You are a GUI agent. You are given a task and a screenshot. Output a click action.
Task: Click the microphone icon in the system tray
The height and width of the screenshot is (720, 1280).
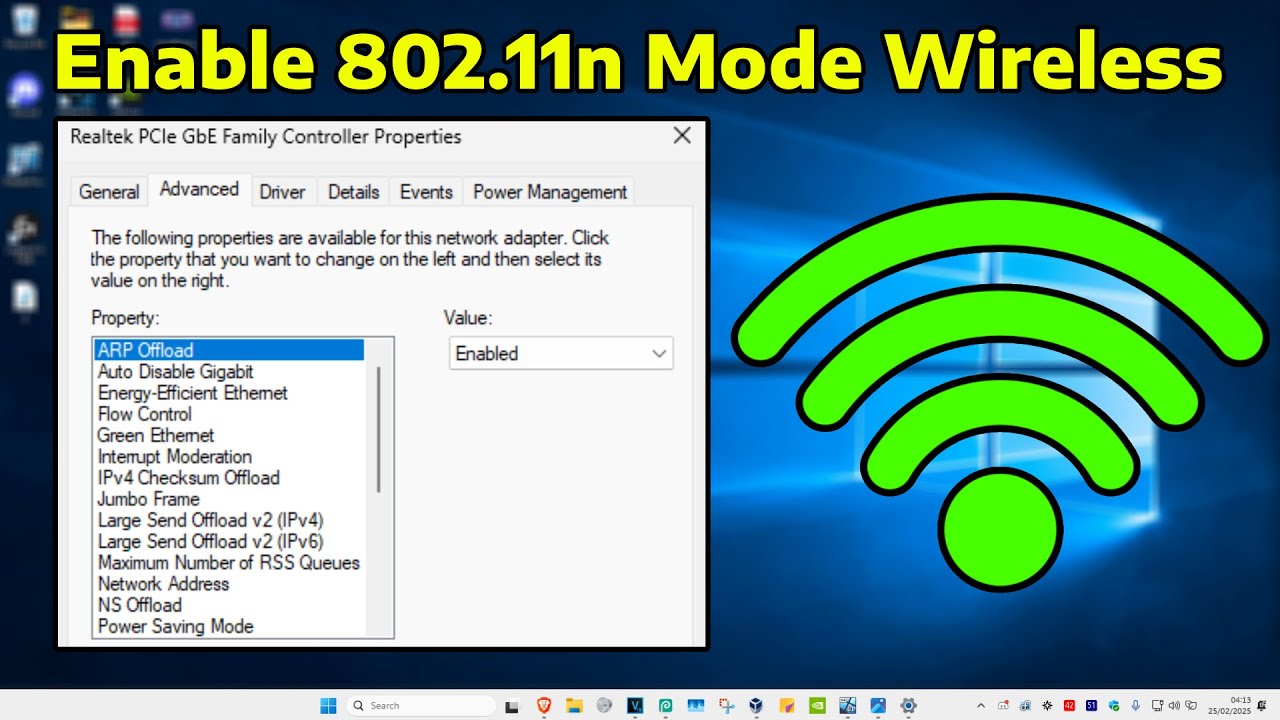[1136, 705]
